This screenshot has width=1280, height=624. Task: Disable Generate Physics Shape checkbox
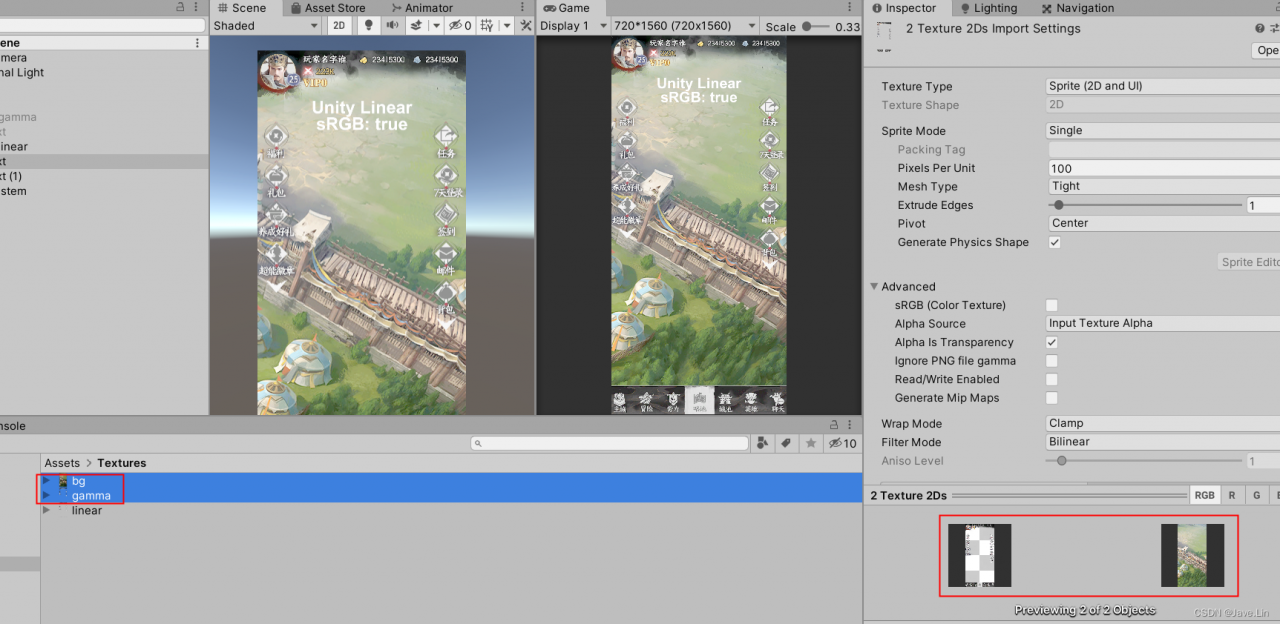click(1055, 242)
